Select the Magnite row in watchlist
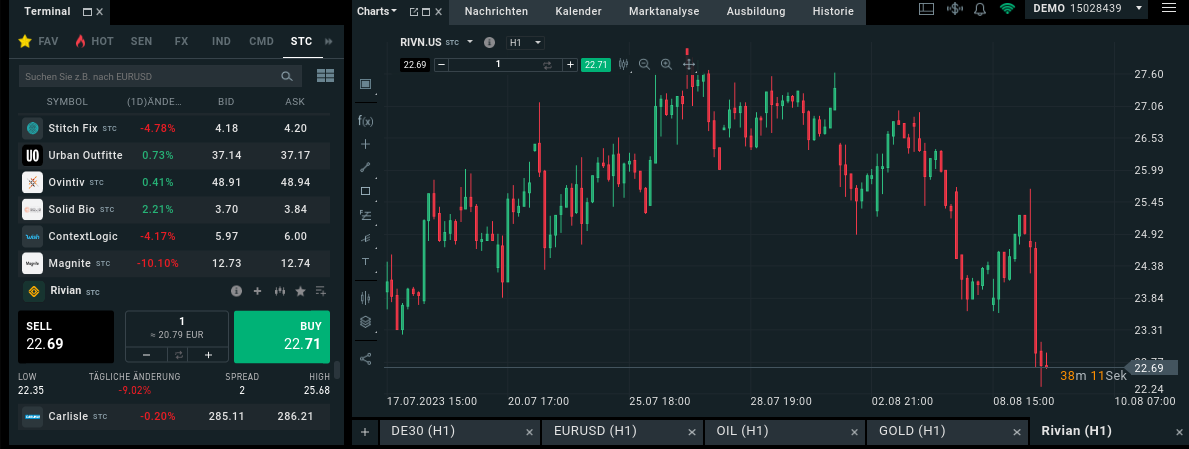 (x=174, y=263)
